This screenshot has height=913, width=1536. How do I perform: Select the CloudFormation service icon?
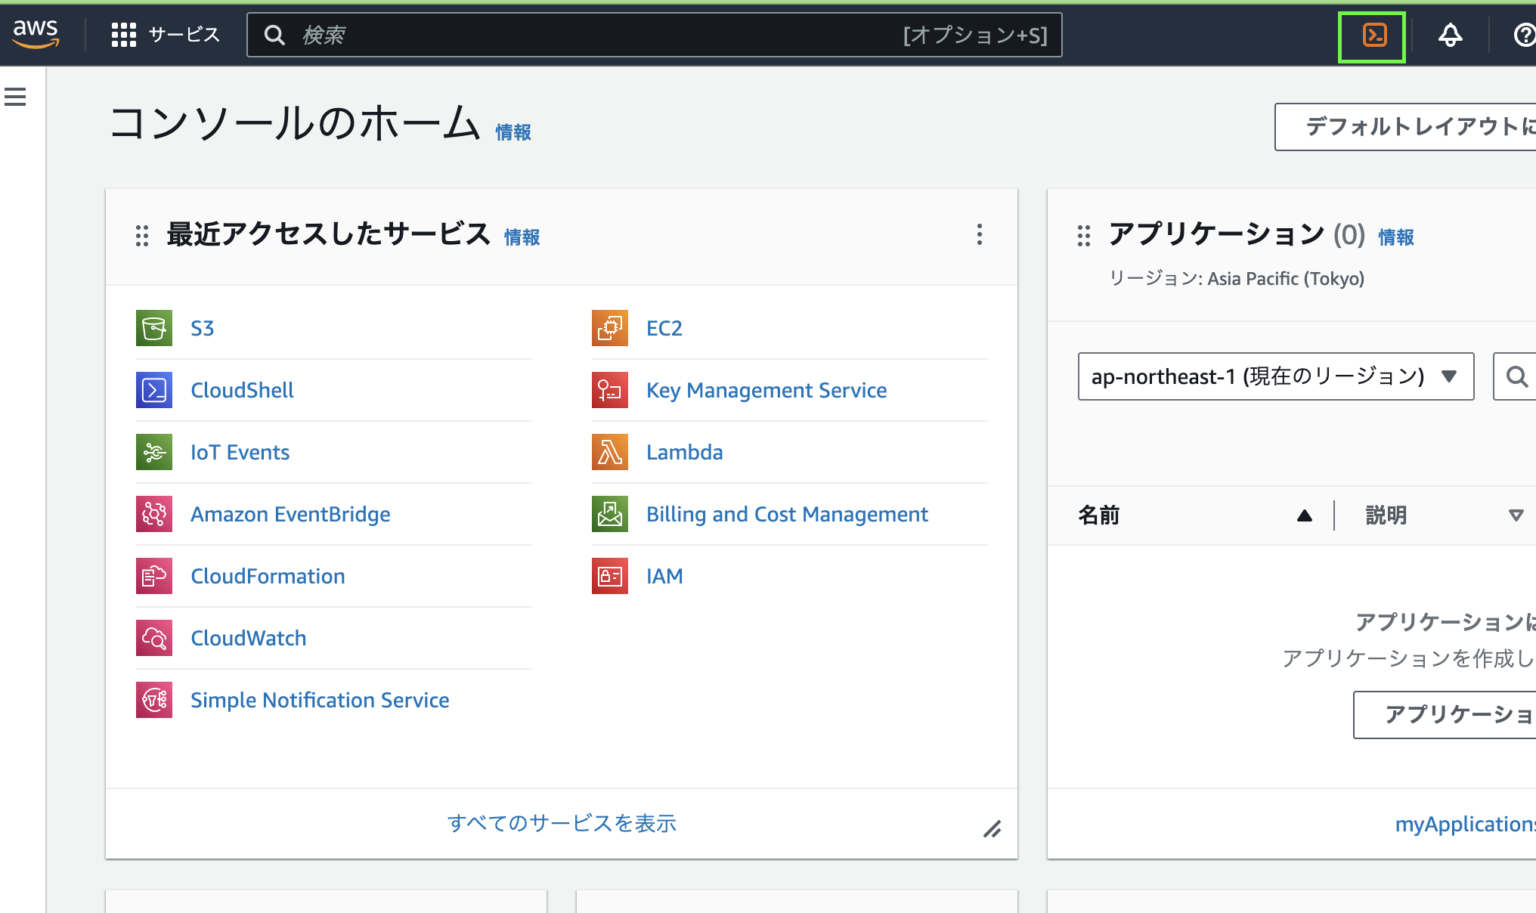[154, 576]
